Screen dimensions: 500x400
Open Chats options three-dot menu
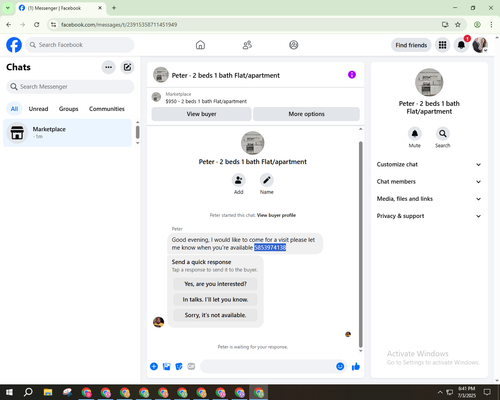click(108, 67)
